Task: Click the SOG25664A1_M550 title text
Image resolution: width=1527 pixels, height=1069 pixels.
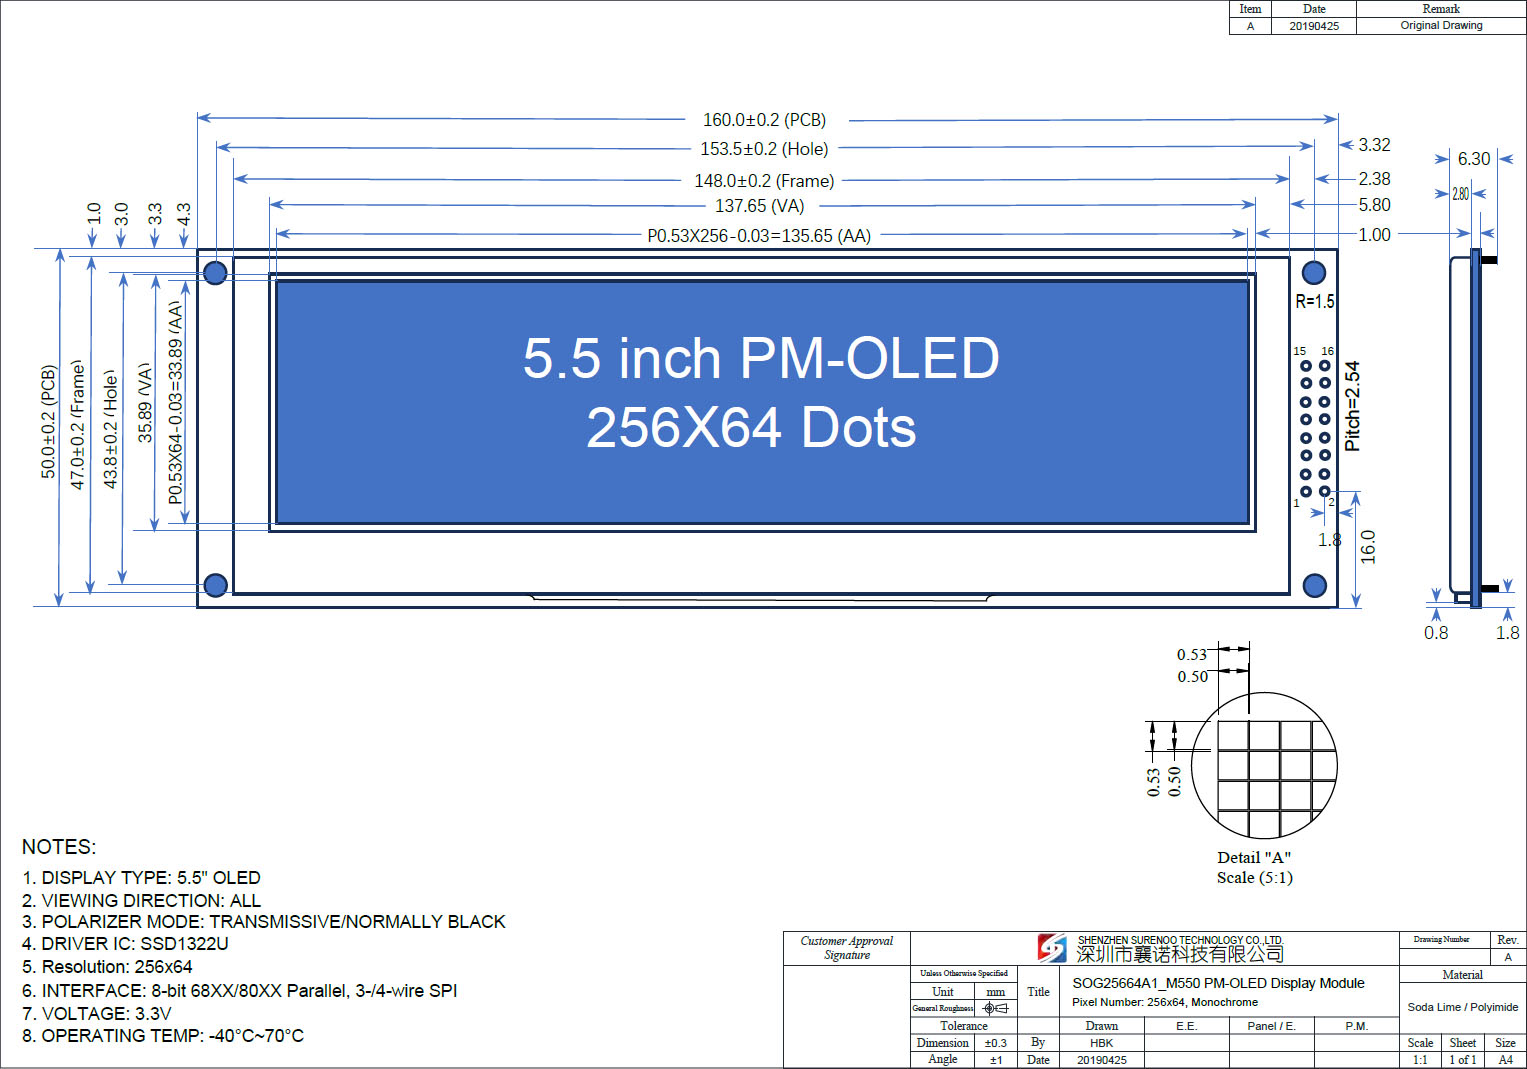Action: click(1218, 983)
